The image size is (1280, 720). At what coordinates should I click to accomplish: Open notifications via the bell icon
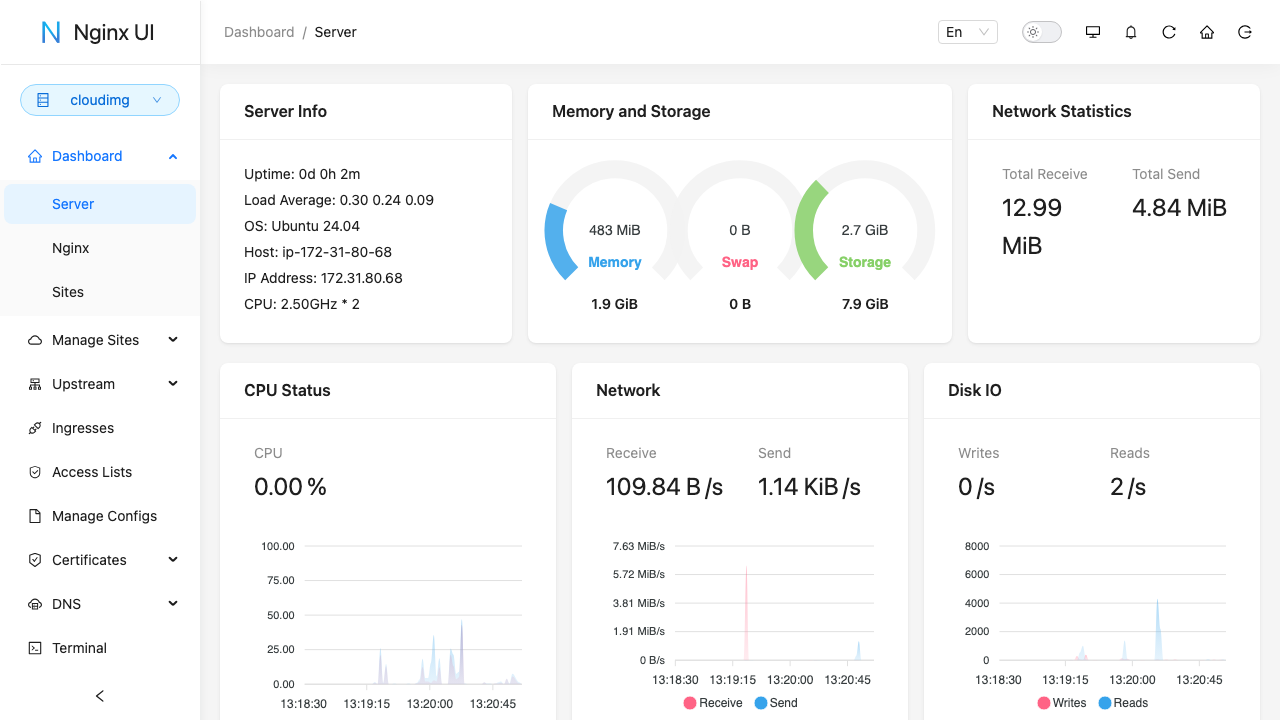point(1131,32)
